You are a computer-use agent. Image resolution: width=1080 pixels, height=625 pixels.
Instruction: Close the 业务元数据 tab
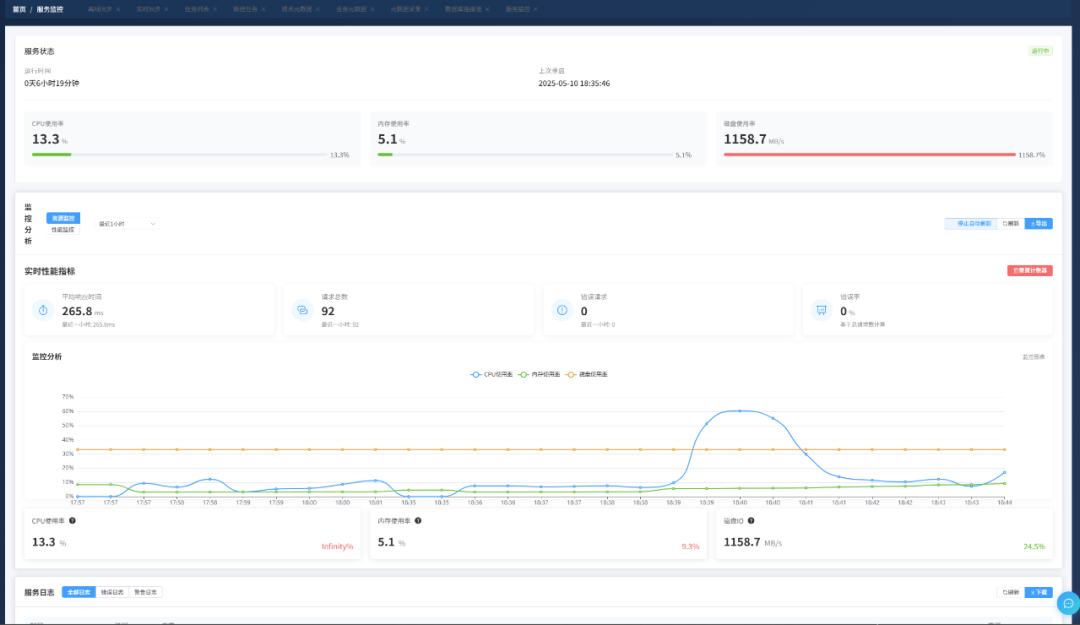point(373,10)
